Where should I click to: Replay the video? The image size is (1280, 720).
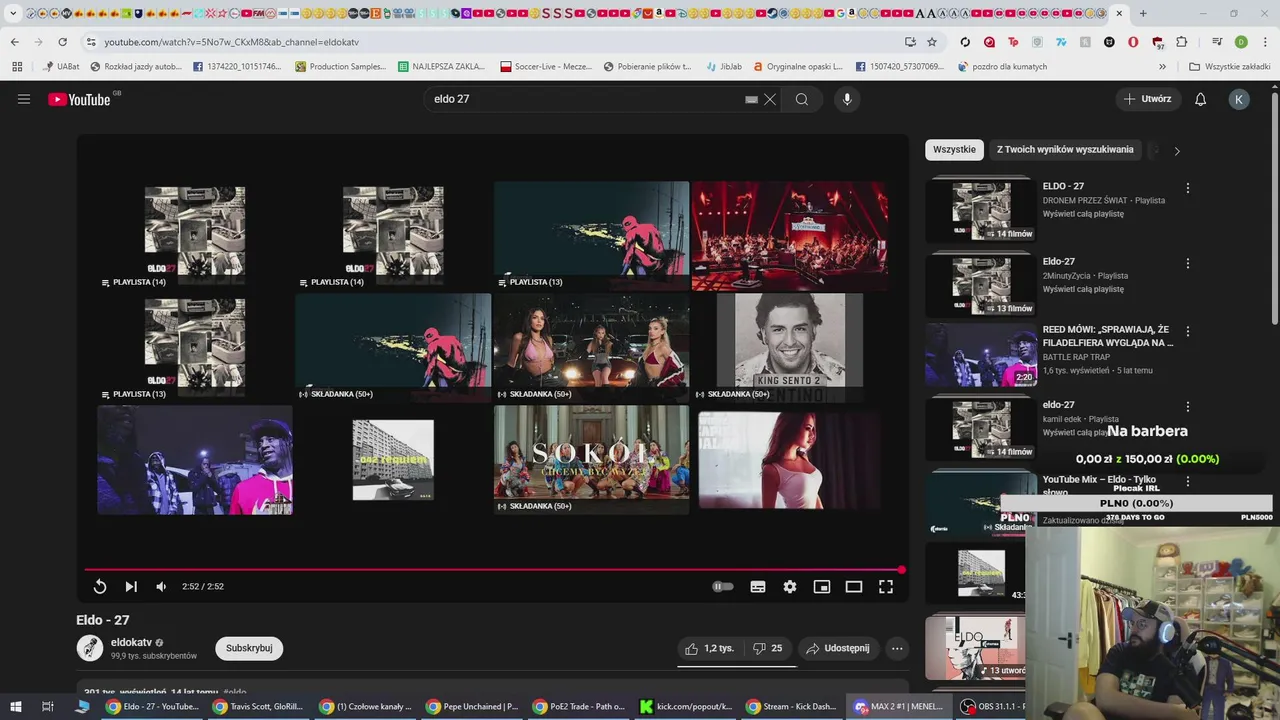click(x=100, y=587)
